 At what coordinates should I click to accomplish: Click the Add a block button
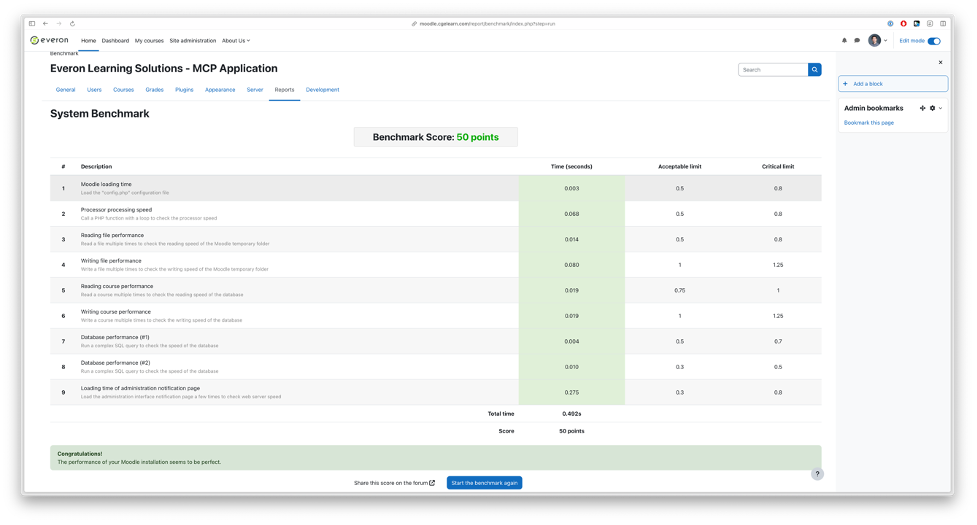coord(892,84)
